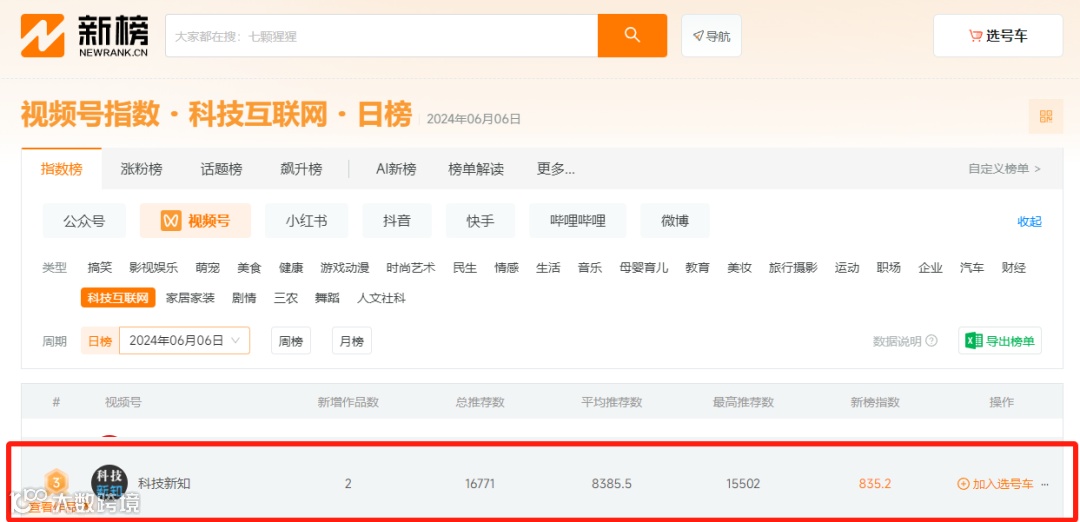Select the 日榜 period
The image size is (1080, 522).
pos(100,340)
